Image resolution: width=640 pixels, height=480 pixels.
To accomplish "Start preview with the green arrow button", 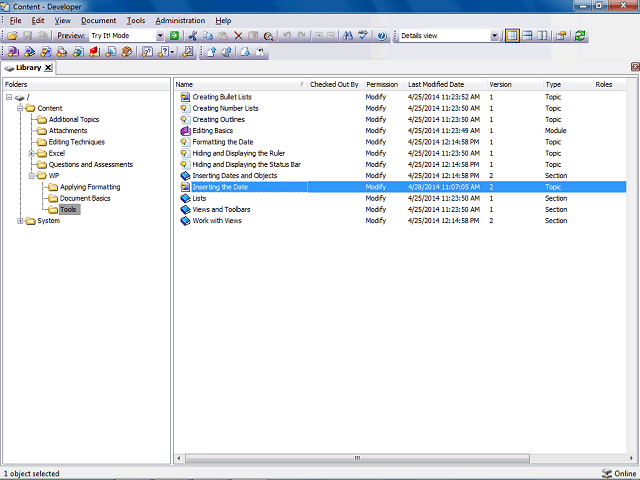I will point(175,36).
